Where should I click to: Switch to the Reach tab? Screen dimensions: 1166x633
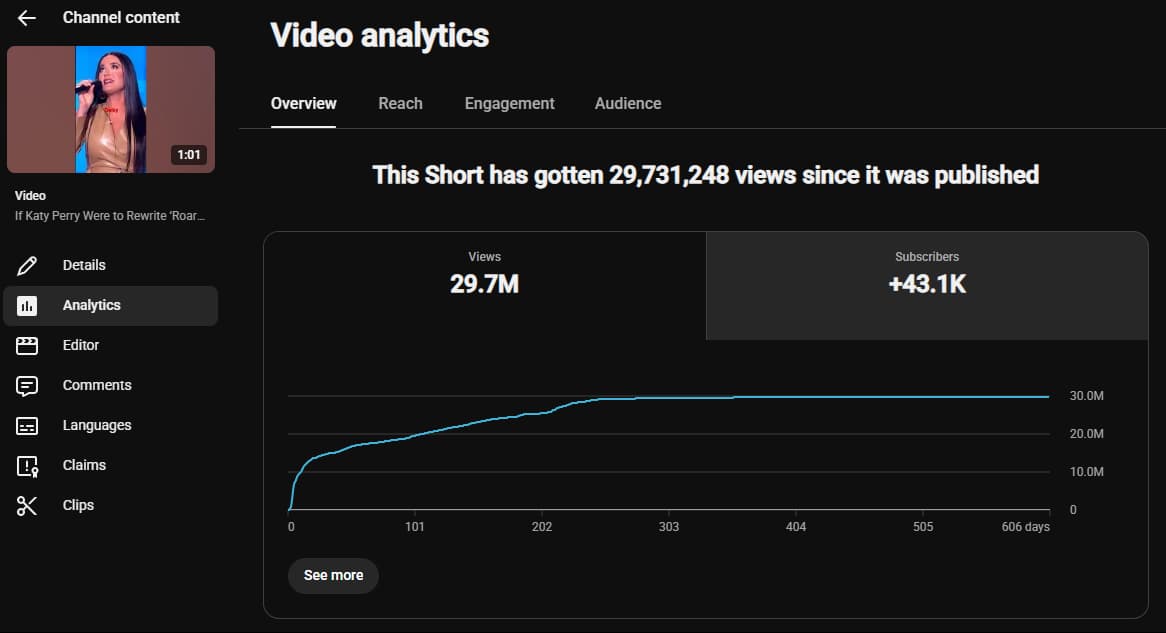tap(400, 104)
